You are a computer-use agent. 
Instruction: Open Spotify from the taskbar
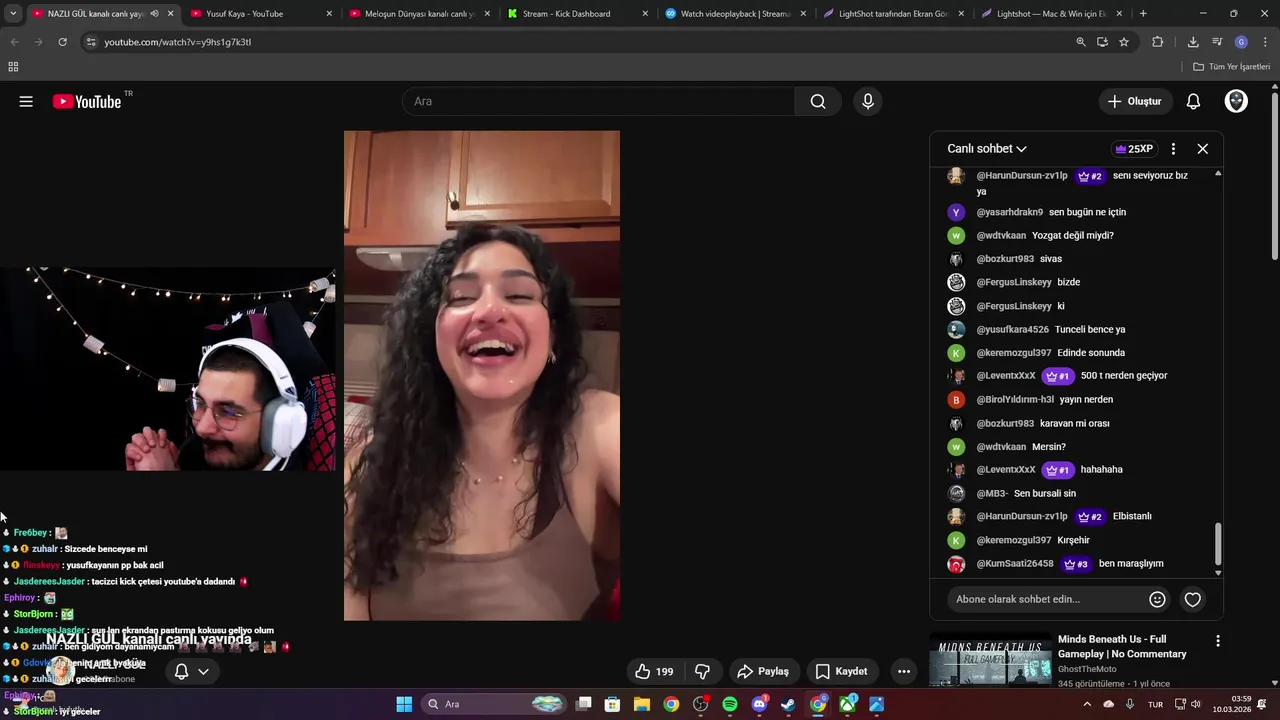[730, 704]
